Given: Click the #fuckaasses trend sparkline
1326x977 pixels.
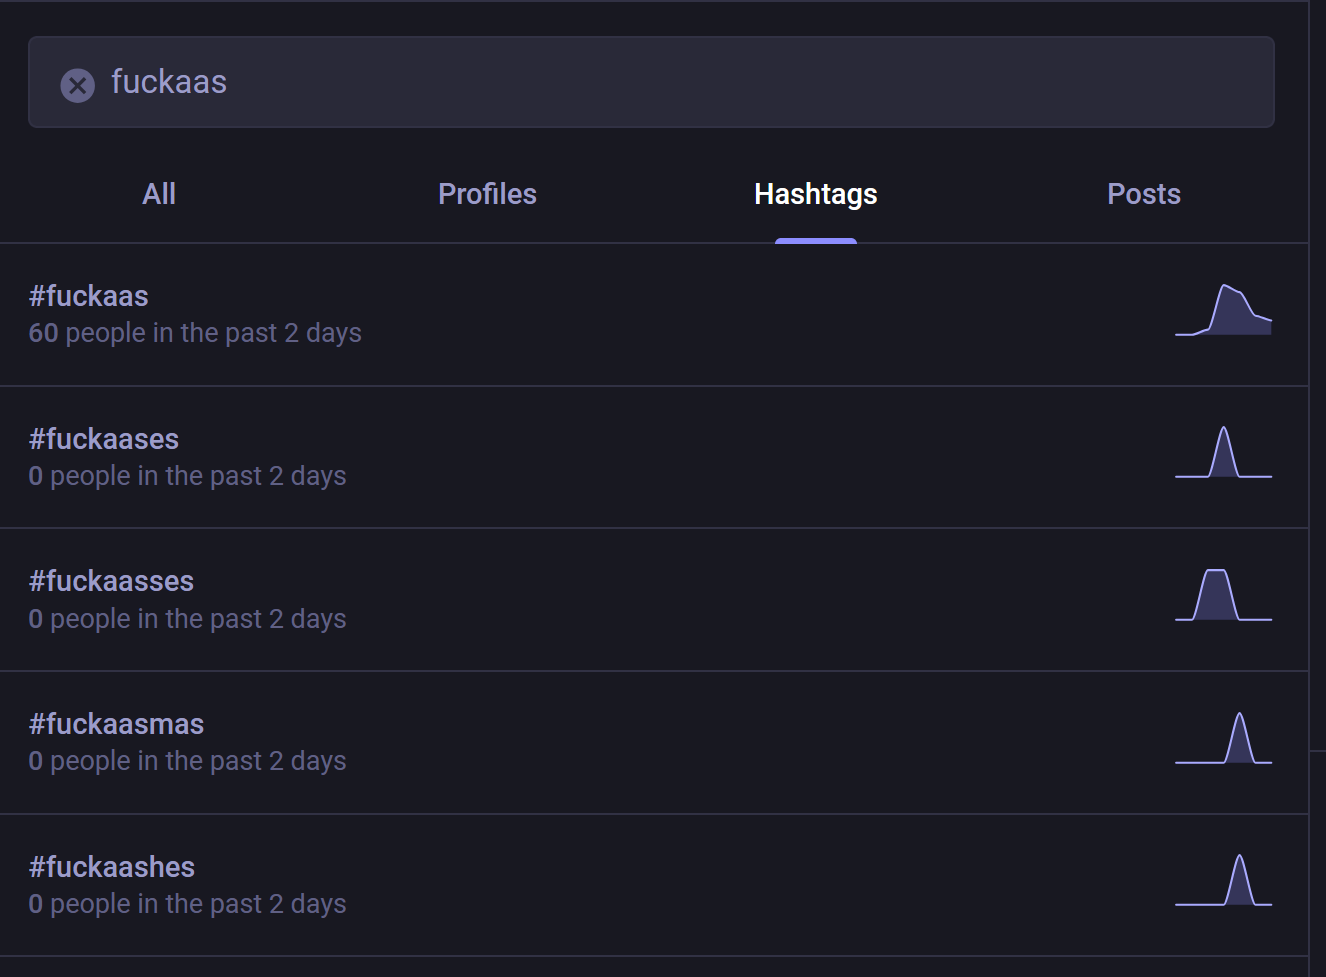Looking at the screenshot, I should point(1223,596).
